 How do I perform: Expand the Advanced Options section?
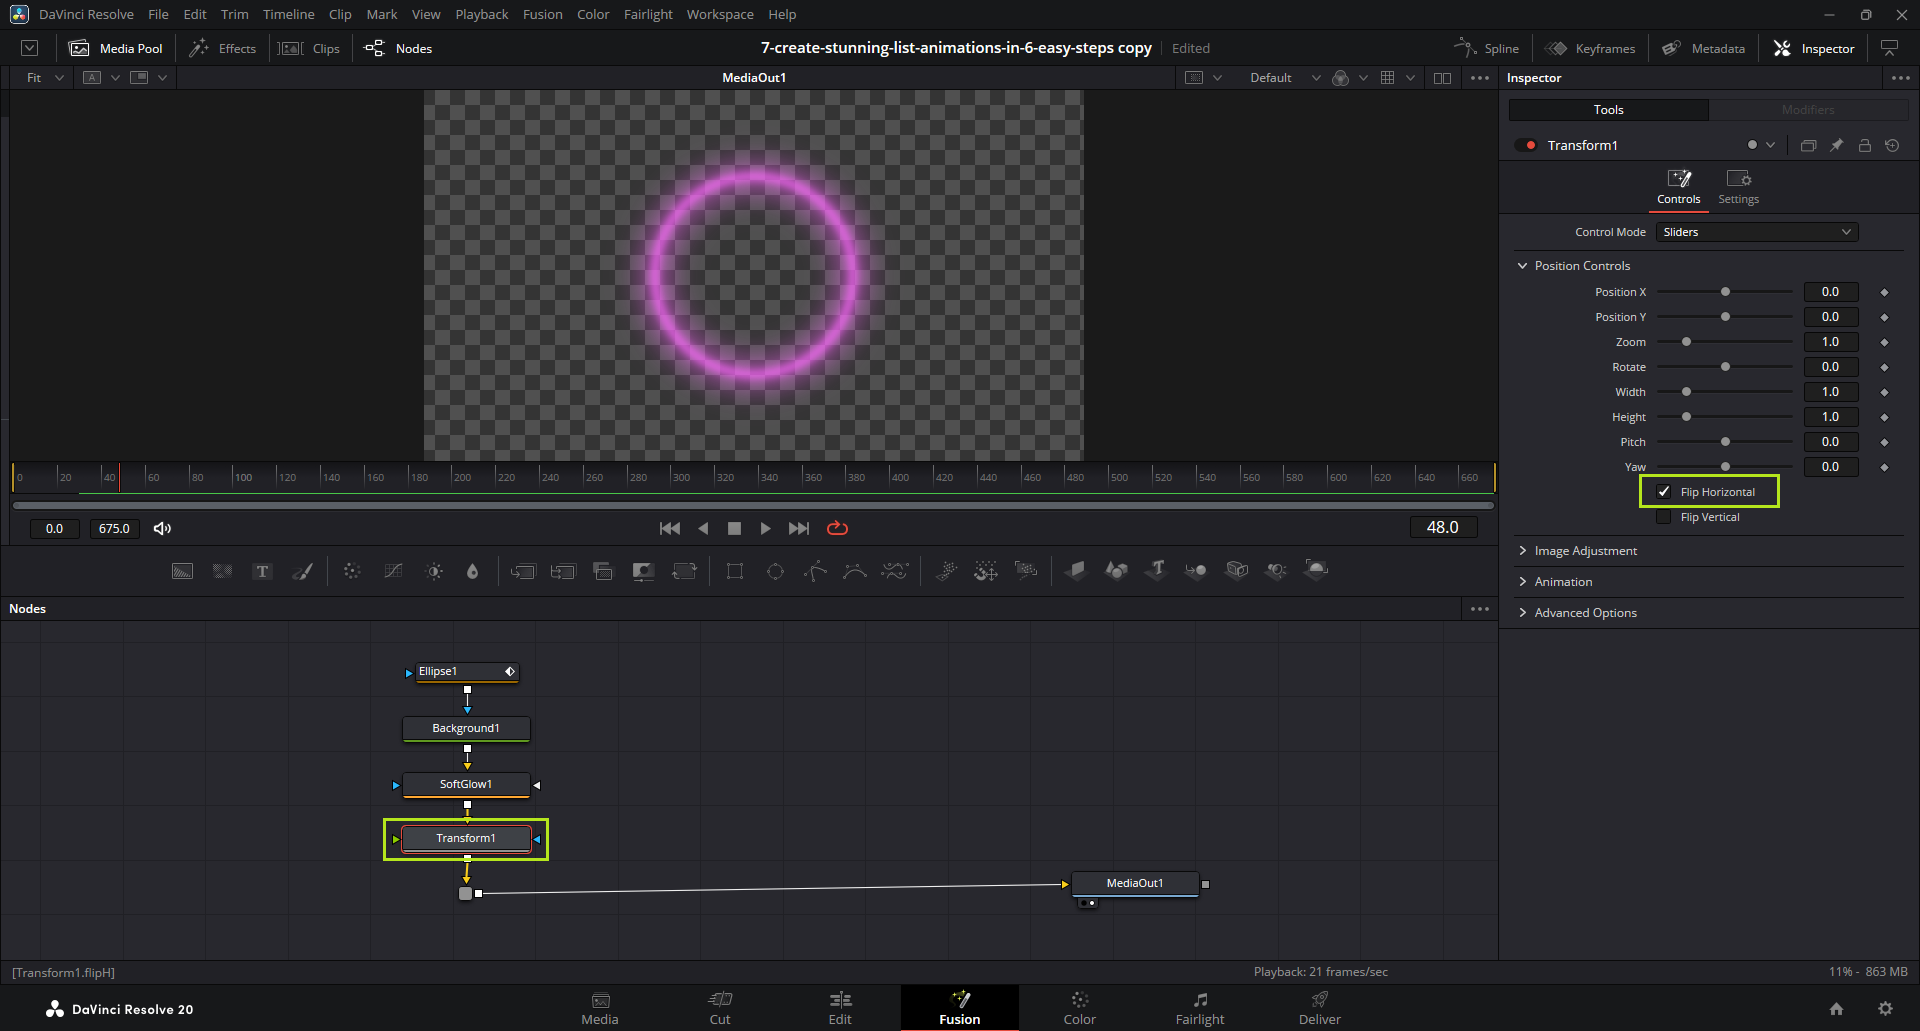(x=1585, y=613)
